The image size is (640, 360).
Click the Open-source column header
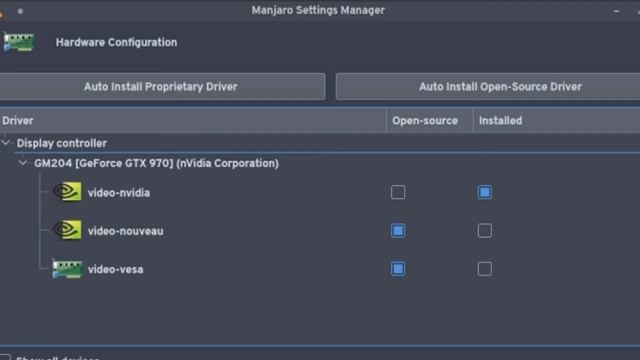coord(429,120)
